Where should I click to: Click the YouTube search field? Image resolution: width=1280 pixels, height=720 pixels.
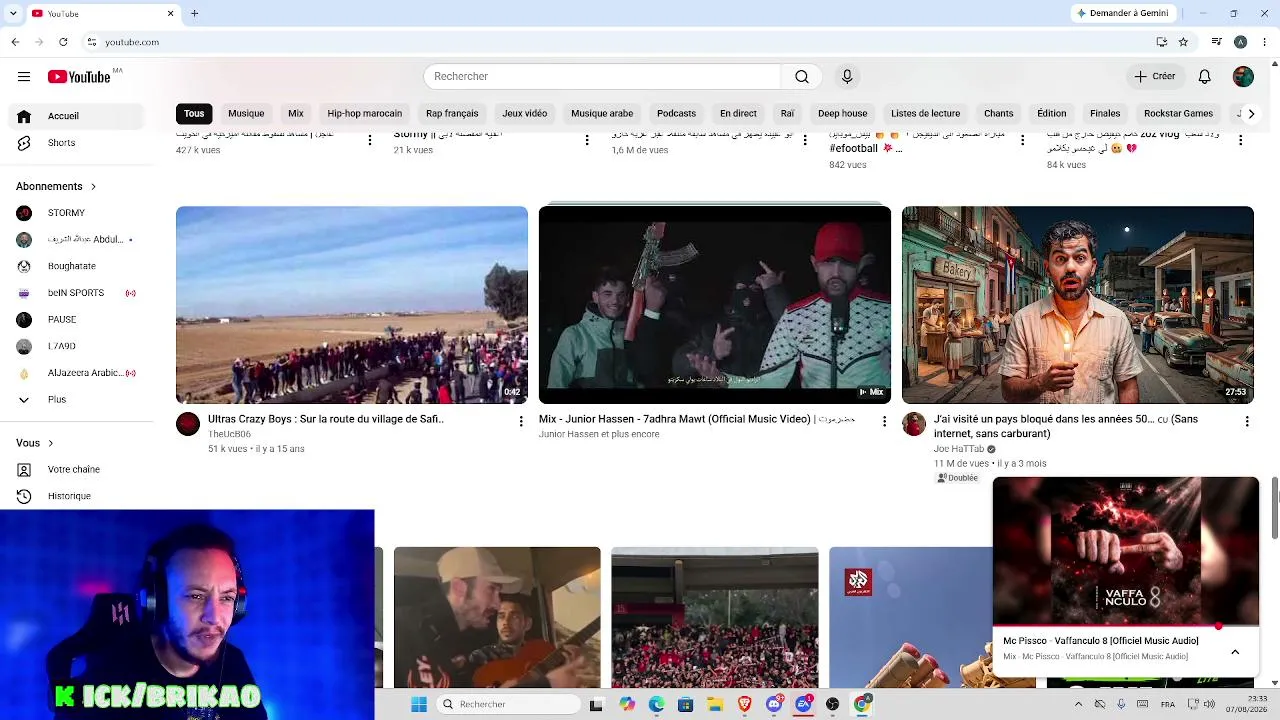coord(602,77)
